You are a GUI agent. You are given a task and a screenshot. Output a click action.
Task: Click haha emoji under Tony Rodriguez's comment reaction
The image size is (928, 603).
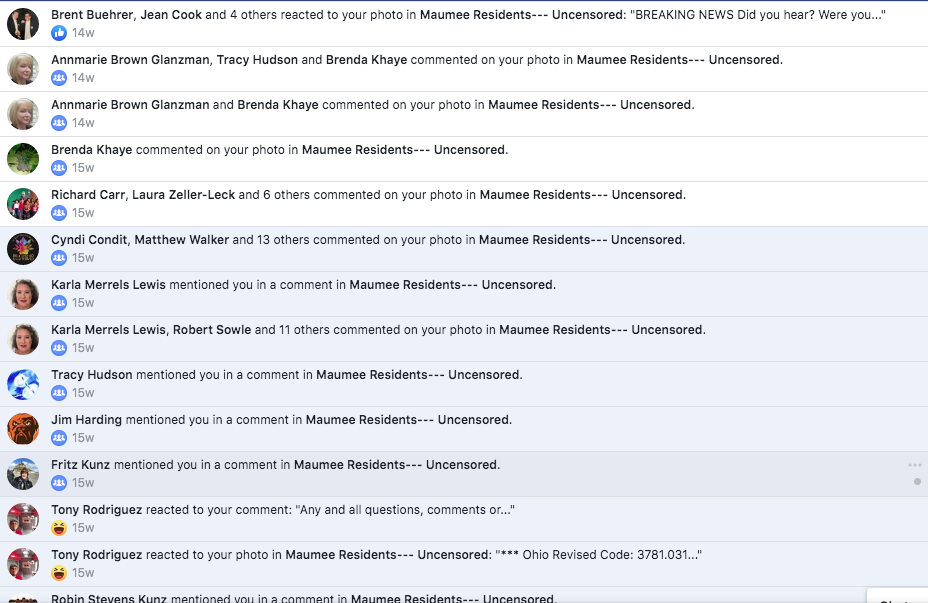(59, 528)
